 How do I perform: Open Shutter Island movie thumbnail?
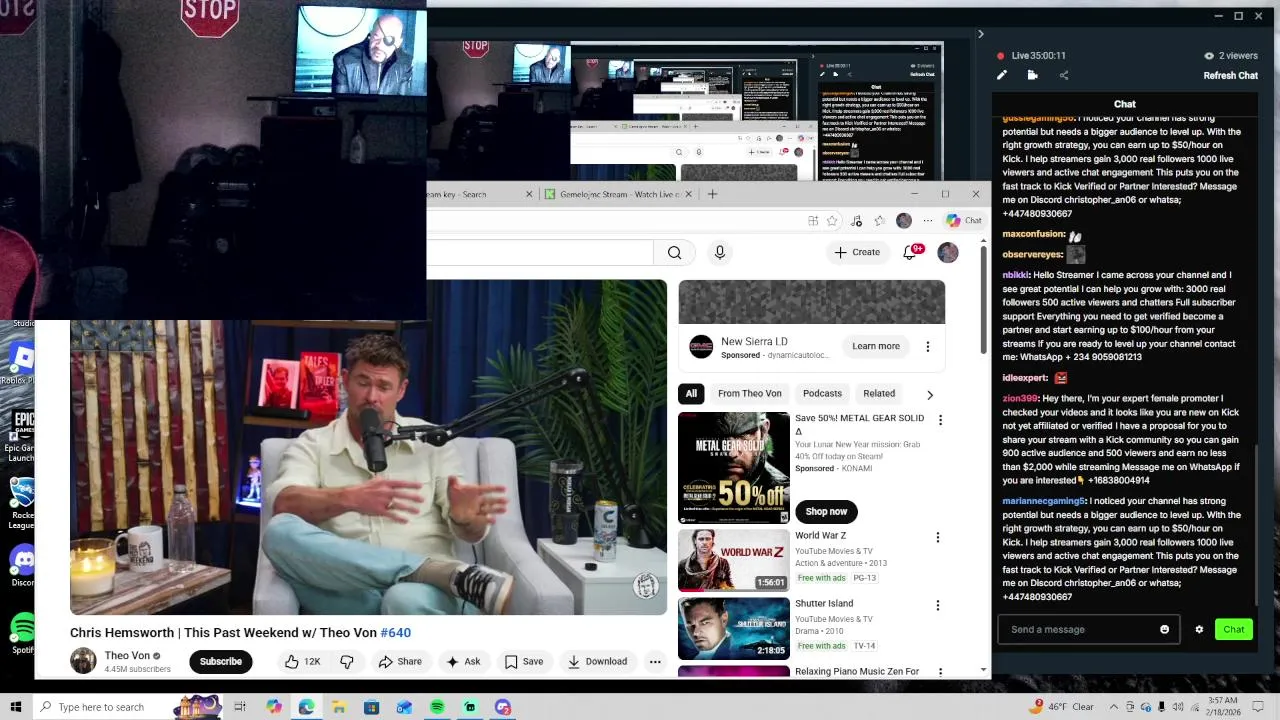734,628
